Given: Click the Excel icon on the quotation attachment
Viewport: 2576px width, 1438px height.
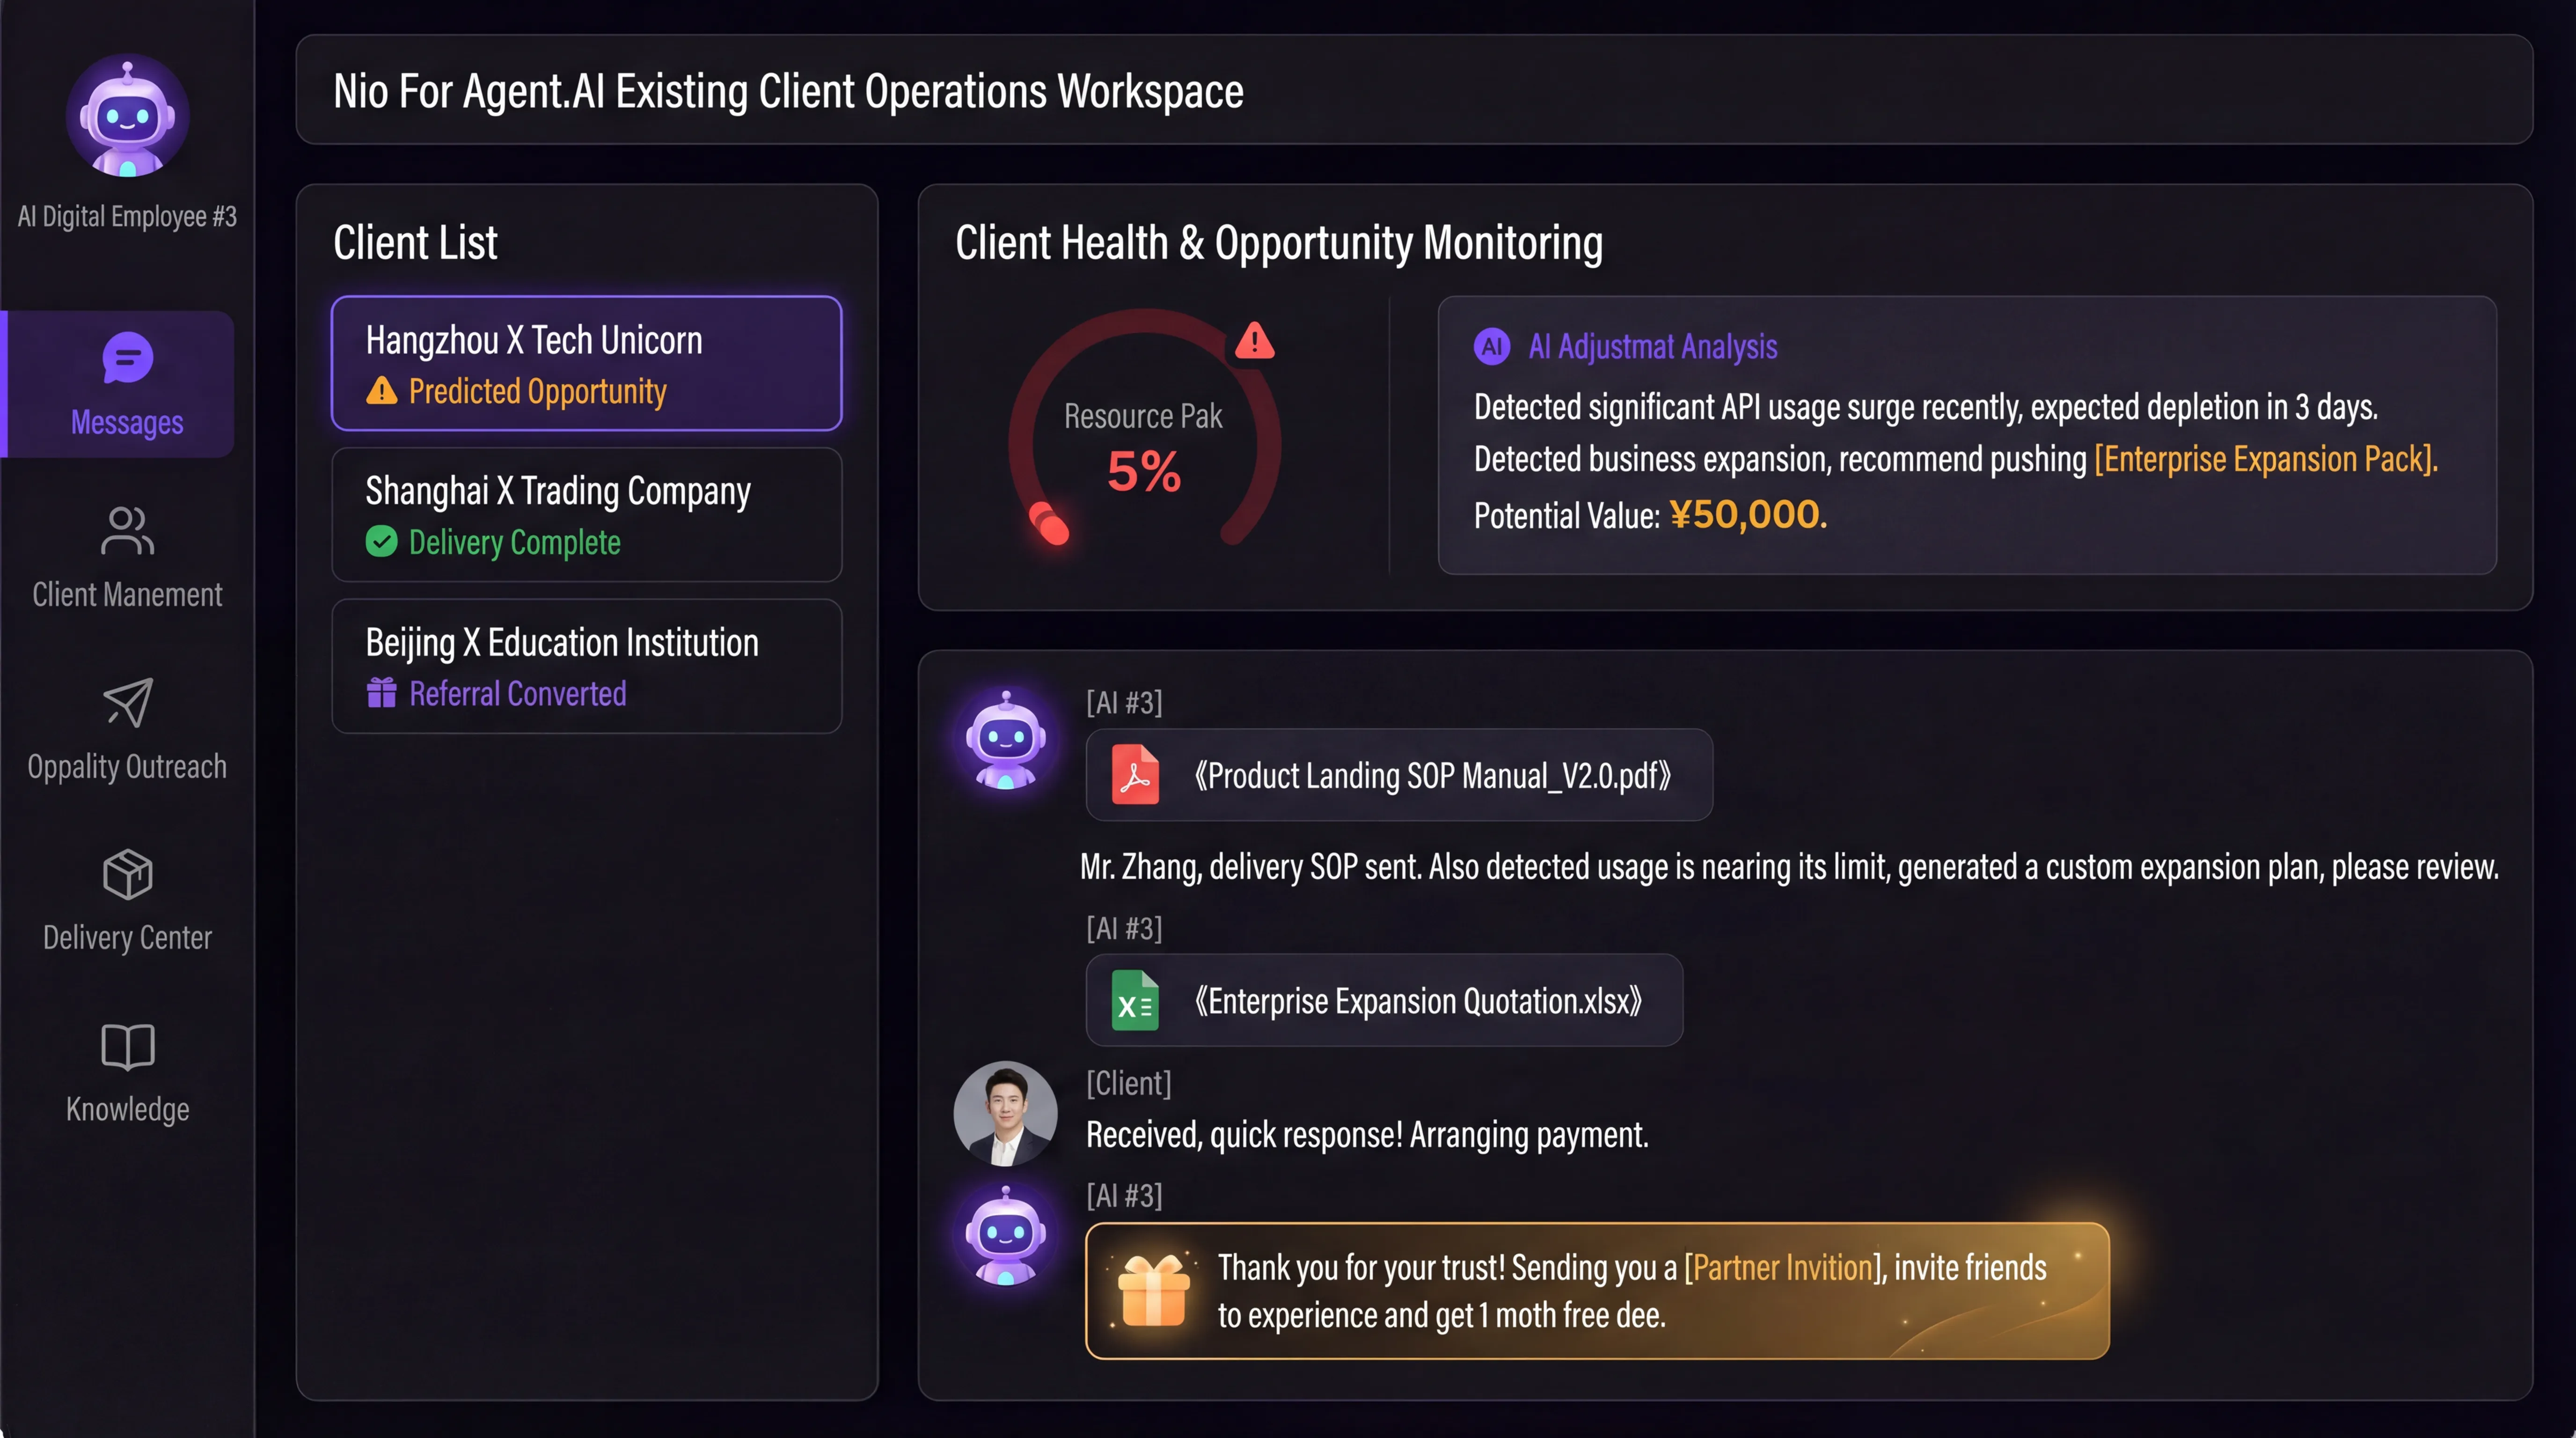Looking at the screenshot, I should (1135, 1000).
